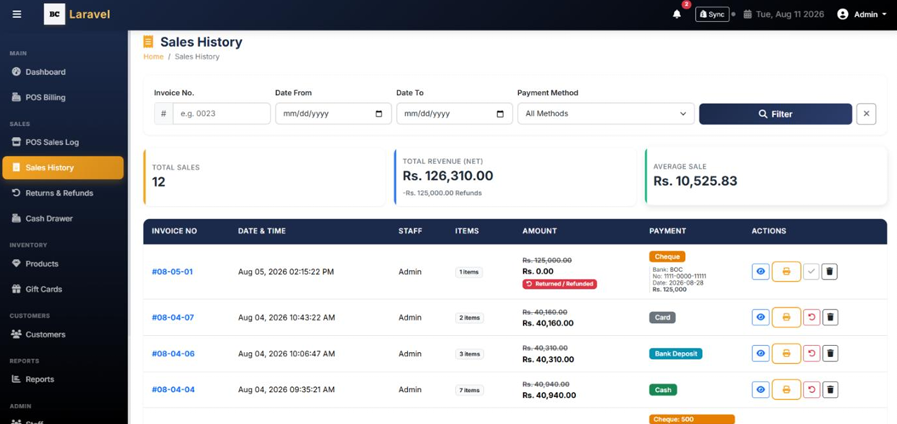The image size is (897, 424).
Task: Click the BC Laravel logo
Action: (77, 14)
